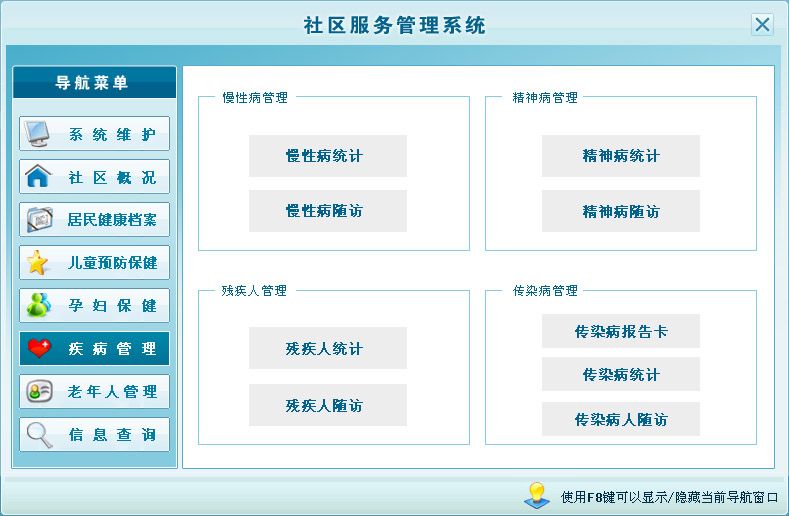This screenshot has height=516, width=789.
Task: Click the blue house icon for 社区概况
Action: 38,176
